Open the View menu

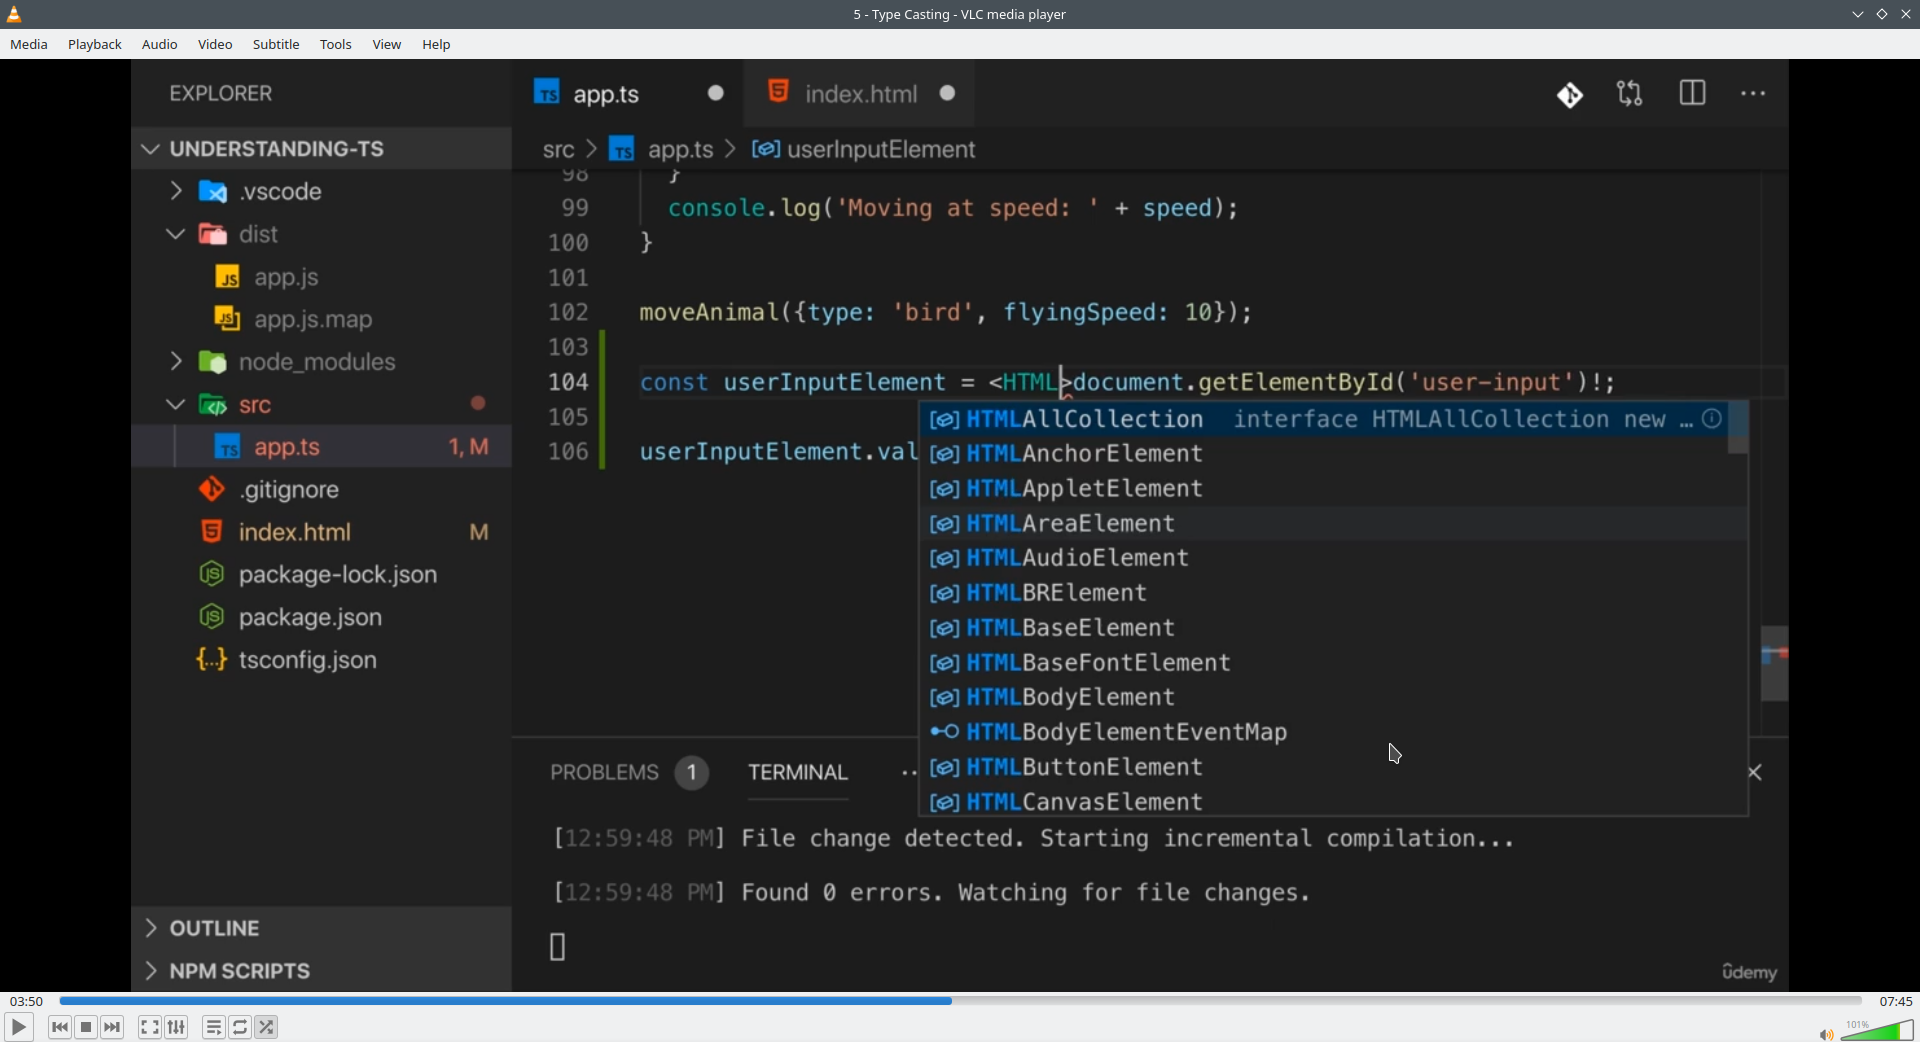[x=387, y=44]
